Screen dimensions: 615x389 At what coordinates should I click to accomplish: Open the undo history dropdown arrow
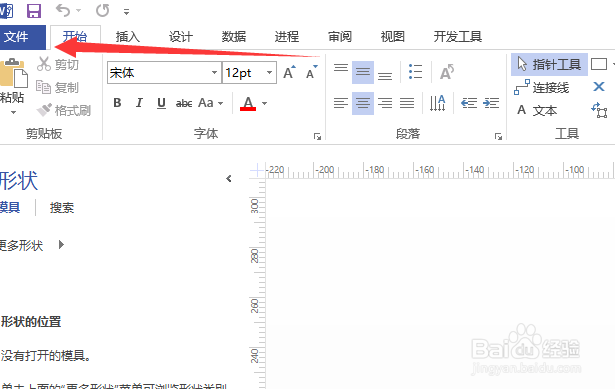pos(78,11)
